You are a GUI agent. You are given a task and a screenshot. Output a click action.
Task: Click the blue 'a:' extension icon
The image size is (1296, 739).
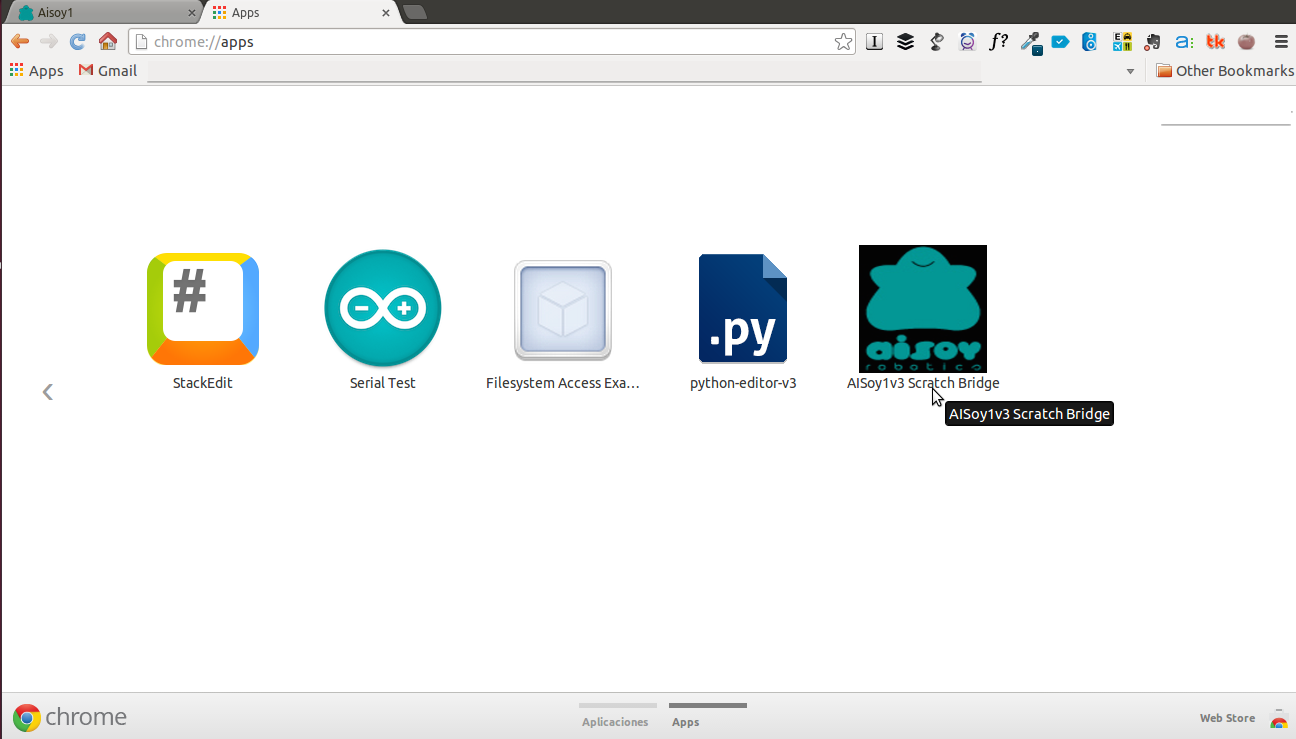1184,42
